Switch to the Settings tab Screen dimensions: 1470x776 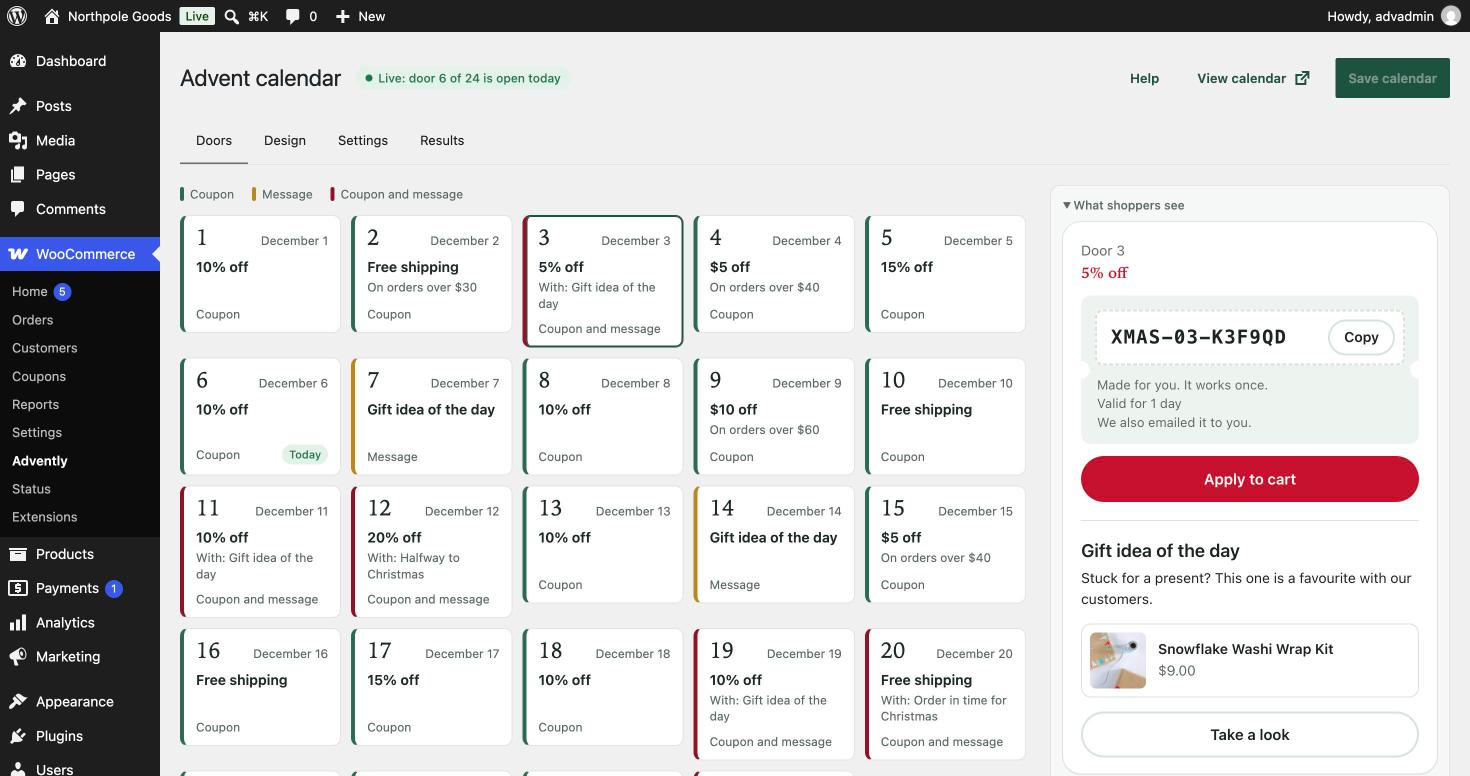tap(363, 140)
